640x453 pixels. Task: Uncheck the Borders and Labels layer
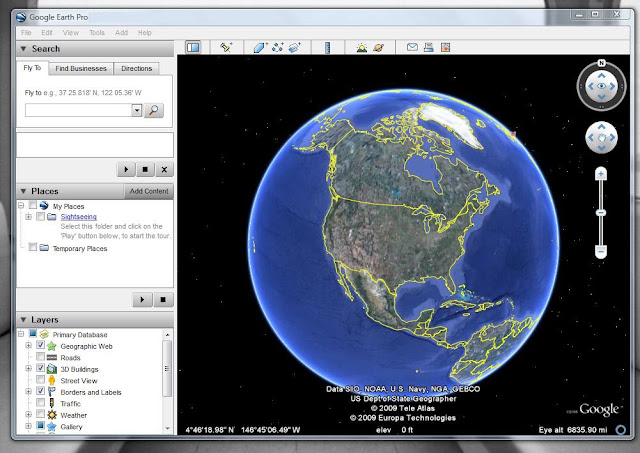pos(40,391)
